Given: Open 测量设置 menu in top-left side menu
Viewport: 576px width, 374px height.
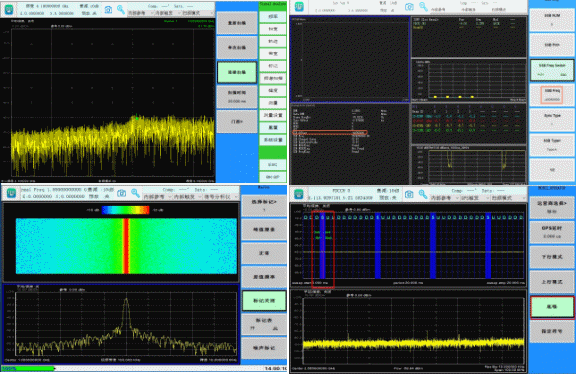Looking at the screenshot, I should (x=273, y=115).
